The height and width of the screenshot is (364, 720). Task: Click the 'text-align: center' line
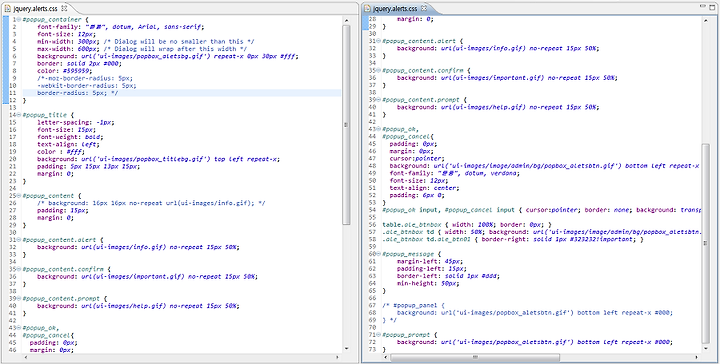click(425, 188)
